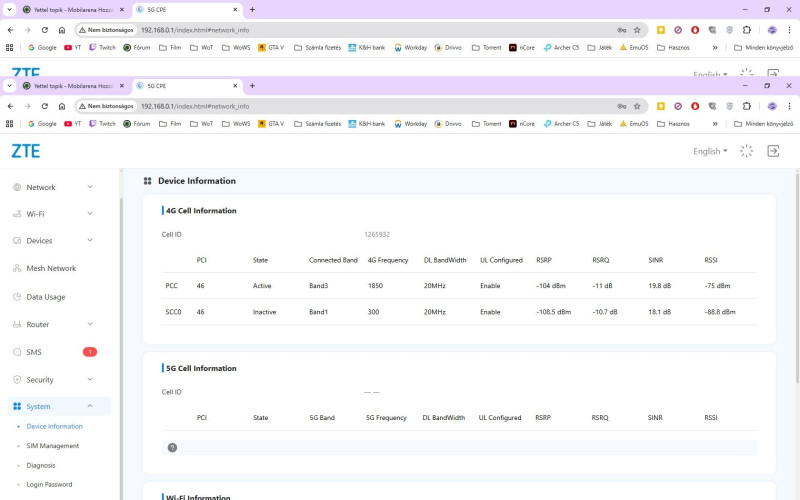Image resolution: width=800 pixels, height=500 pixels.
Task: Click the logout icon in the ZTE header
Action: pos(773,151)
